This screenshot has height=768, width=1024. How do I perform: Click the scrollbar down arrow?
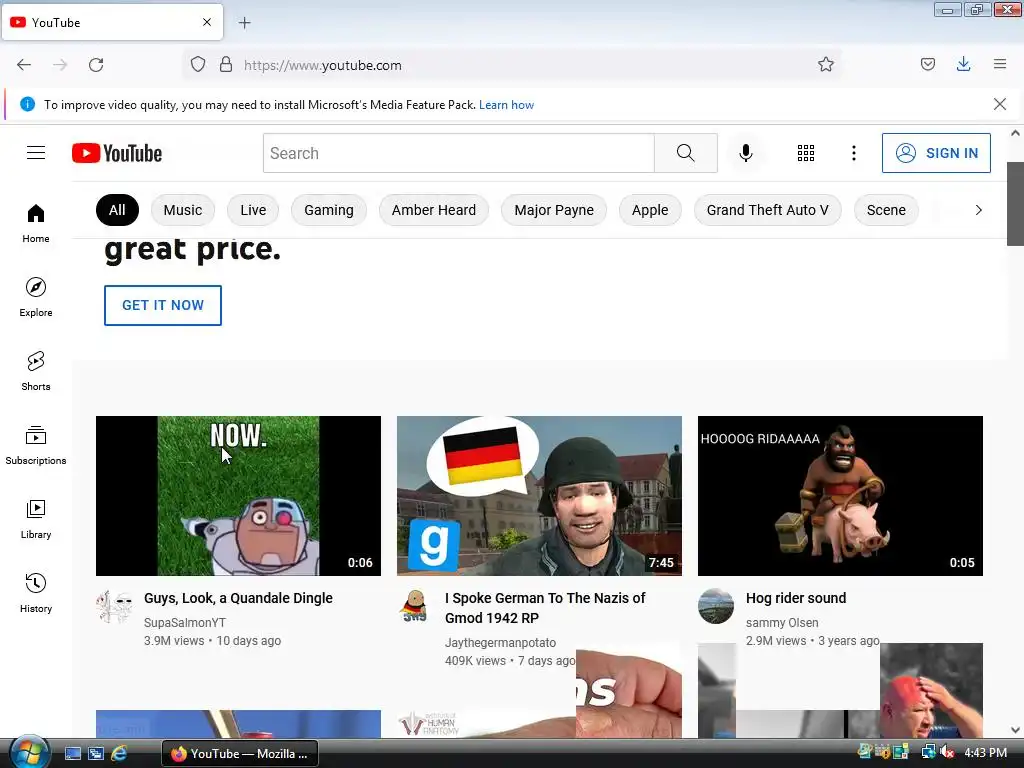[x=1015, y=730]
